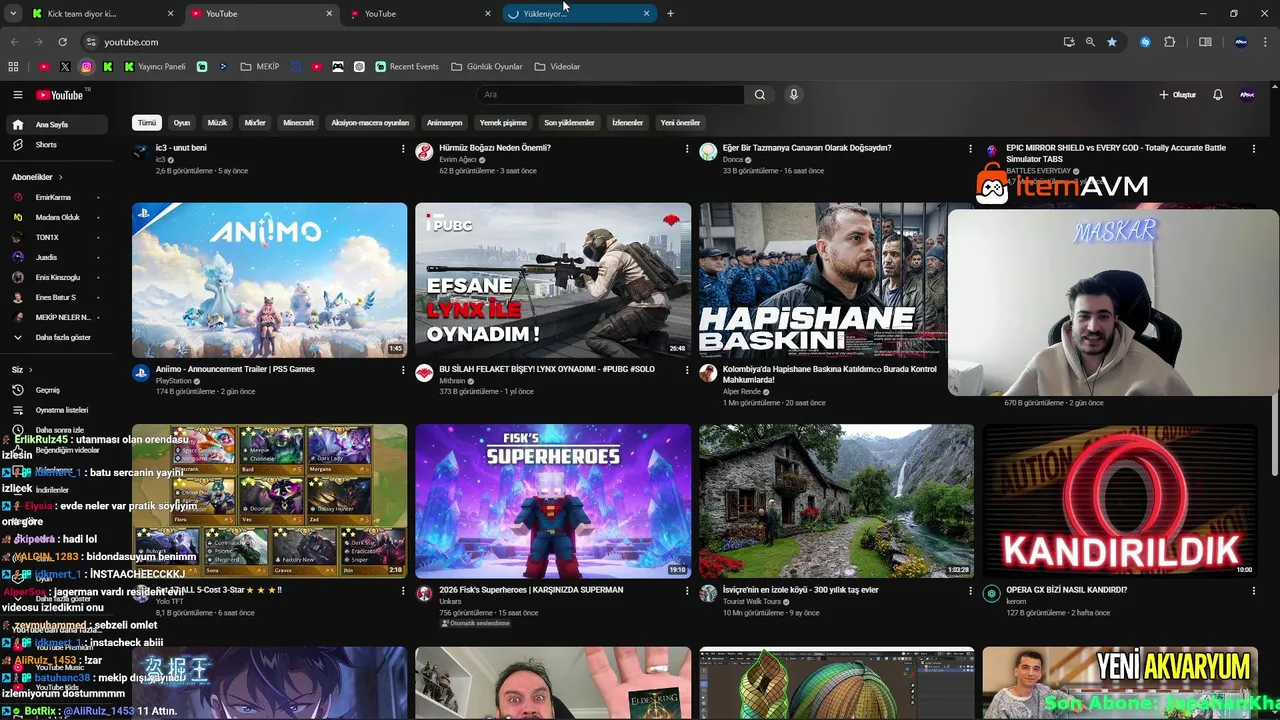Open the Shazam extension icon

pos(1146,42)
